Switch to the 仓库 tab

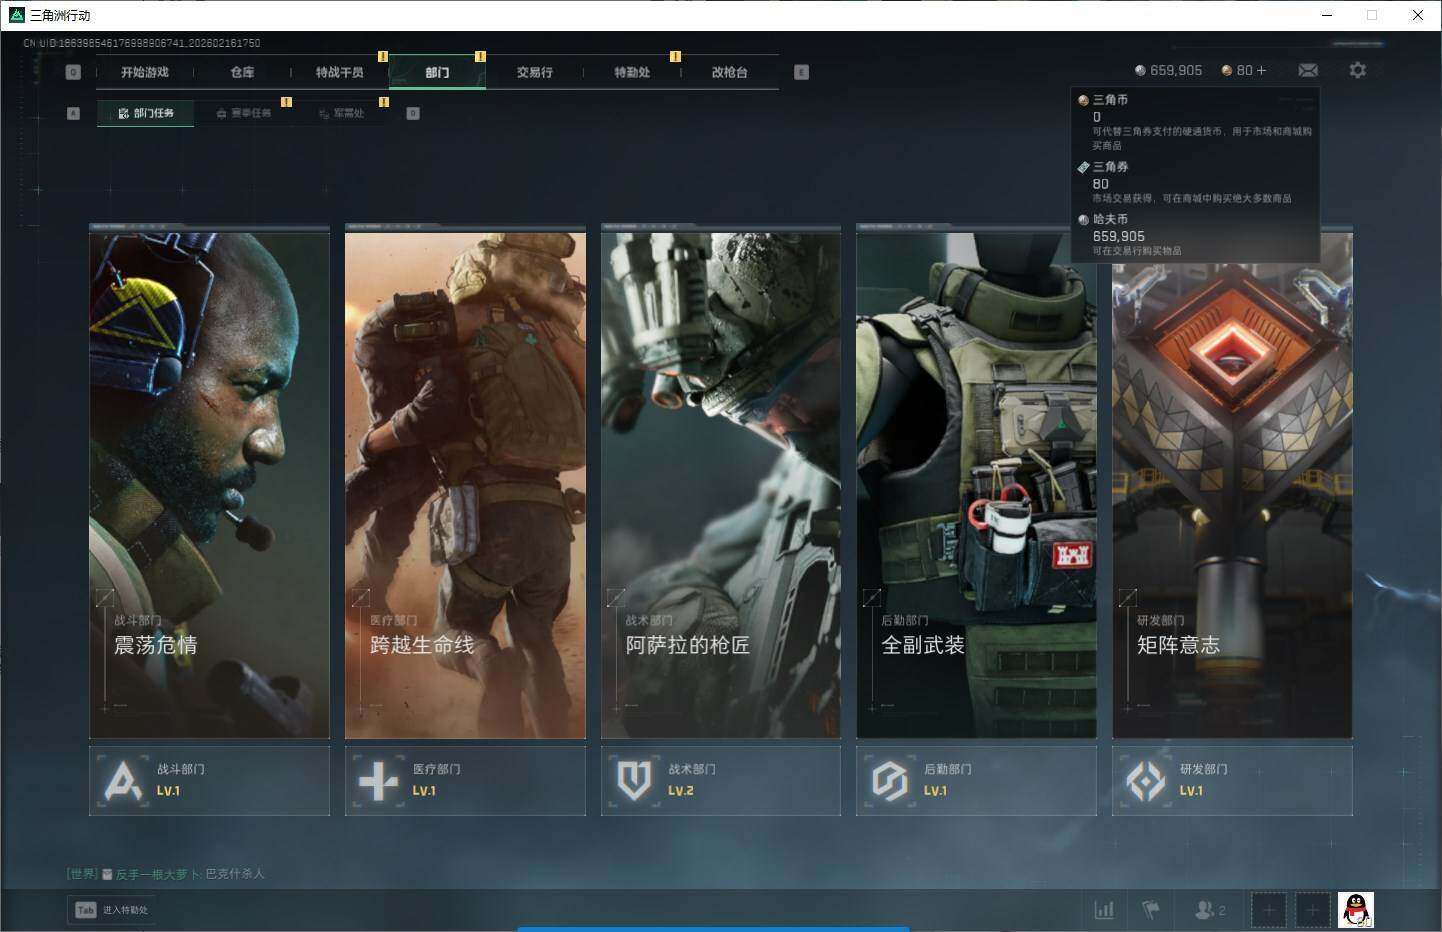click(242, 72)
